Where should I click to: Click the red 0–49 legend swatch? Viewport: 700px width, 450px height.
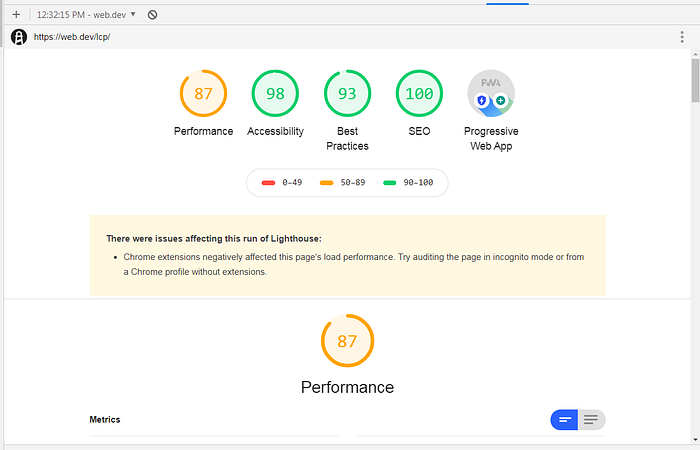point(268,183)
